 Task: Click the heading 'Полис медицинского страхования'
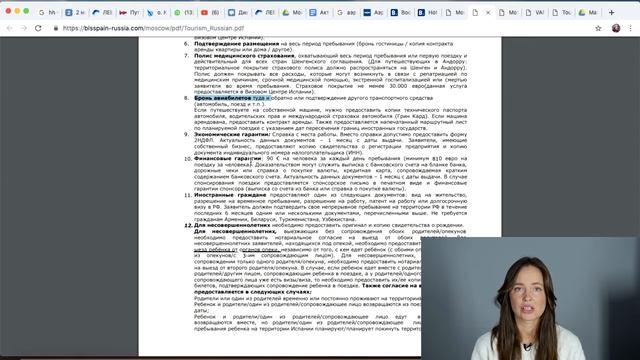coord(244,56)
